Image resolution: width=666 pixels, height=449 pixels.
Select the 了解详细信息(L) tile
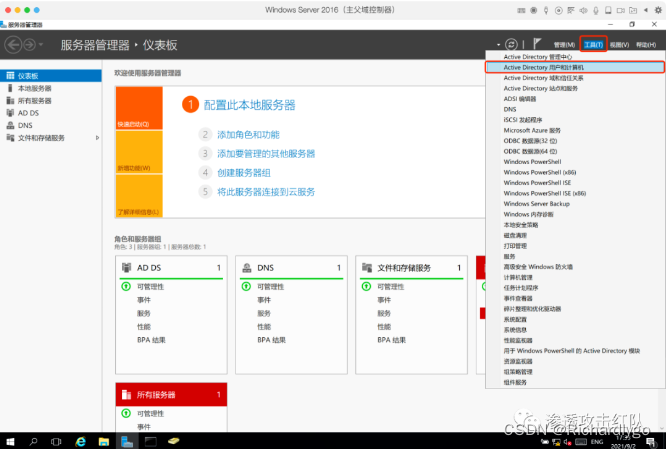tap(139, 196)
